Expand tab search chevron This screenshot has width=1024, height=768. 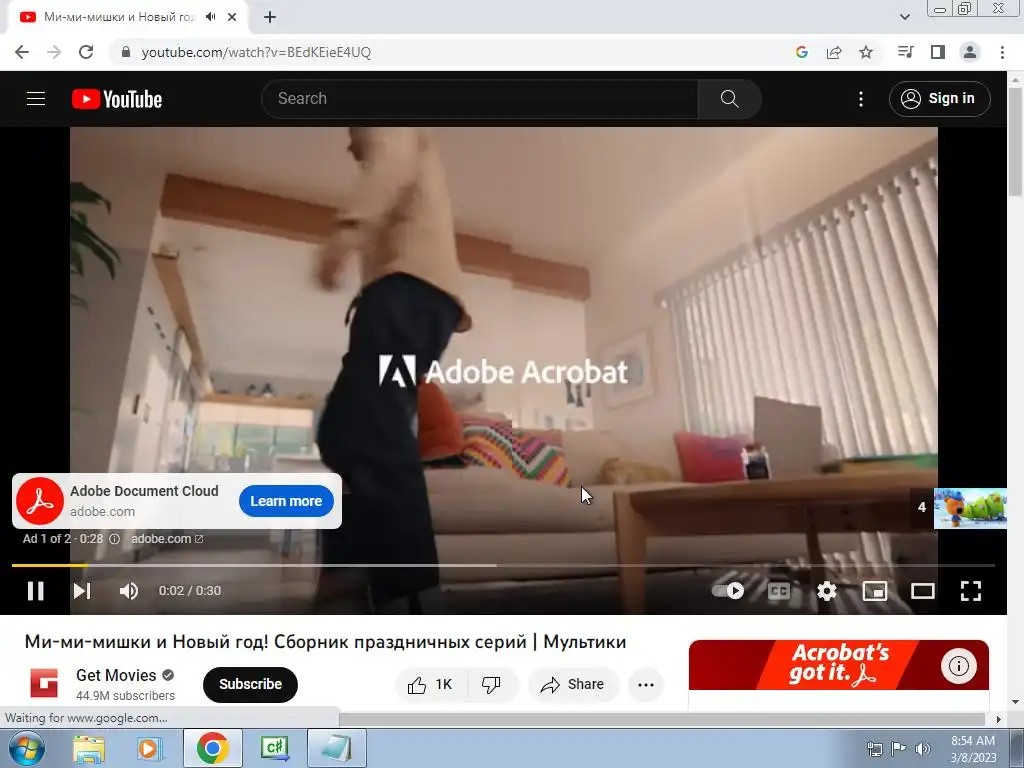click(904, 17)
